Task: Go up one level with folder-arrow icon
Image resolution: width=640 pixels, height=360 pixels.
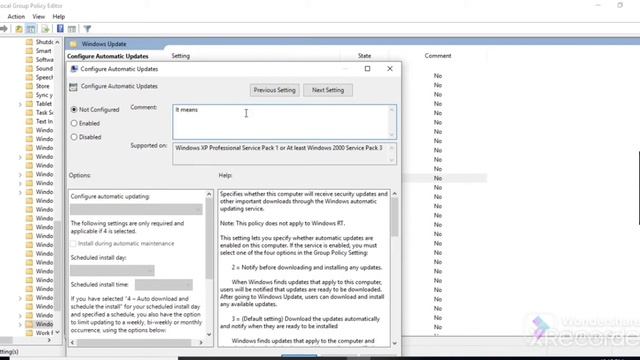Action: coord(19,29)
